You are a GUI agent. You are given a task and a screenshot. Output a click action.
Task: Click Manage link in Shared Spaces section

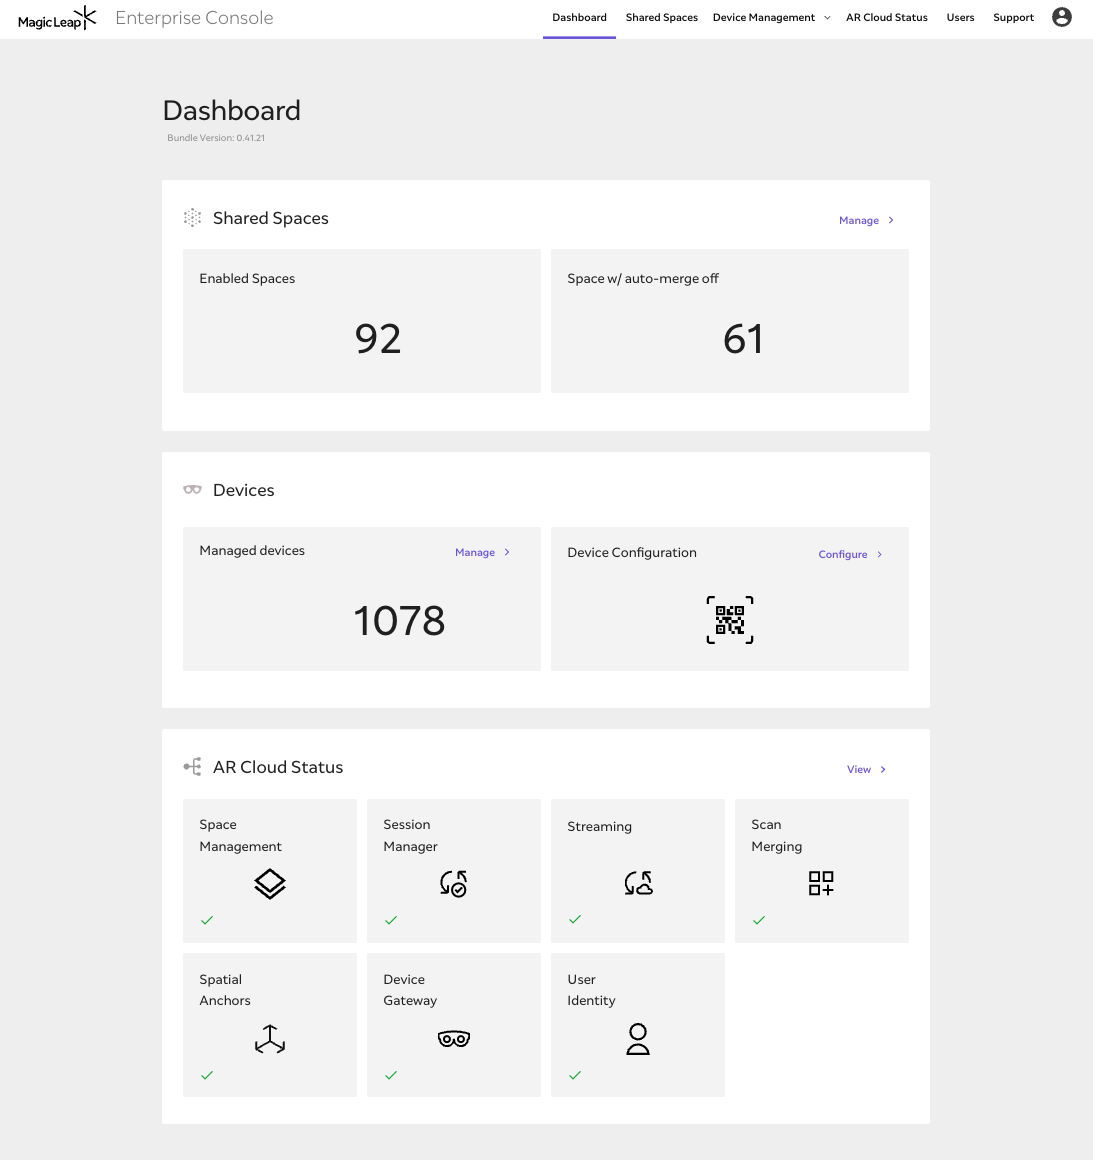pos(858,220)
